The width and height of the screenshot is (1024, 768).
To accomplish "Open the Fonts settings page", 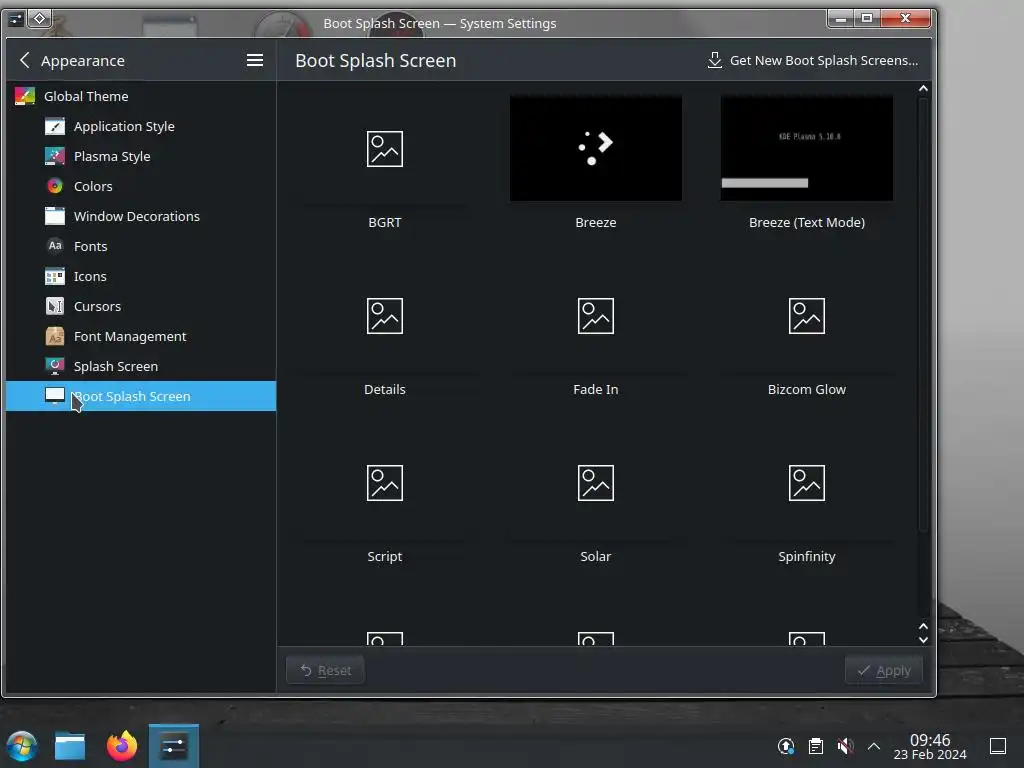I will pyautogui.click(x=140, y=246).
